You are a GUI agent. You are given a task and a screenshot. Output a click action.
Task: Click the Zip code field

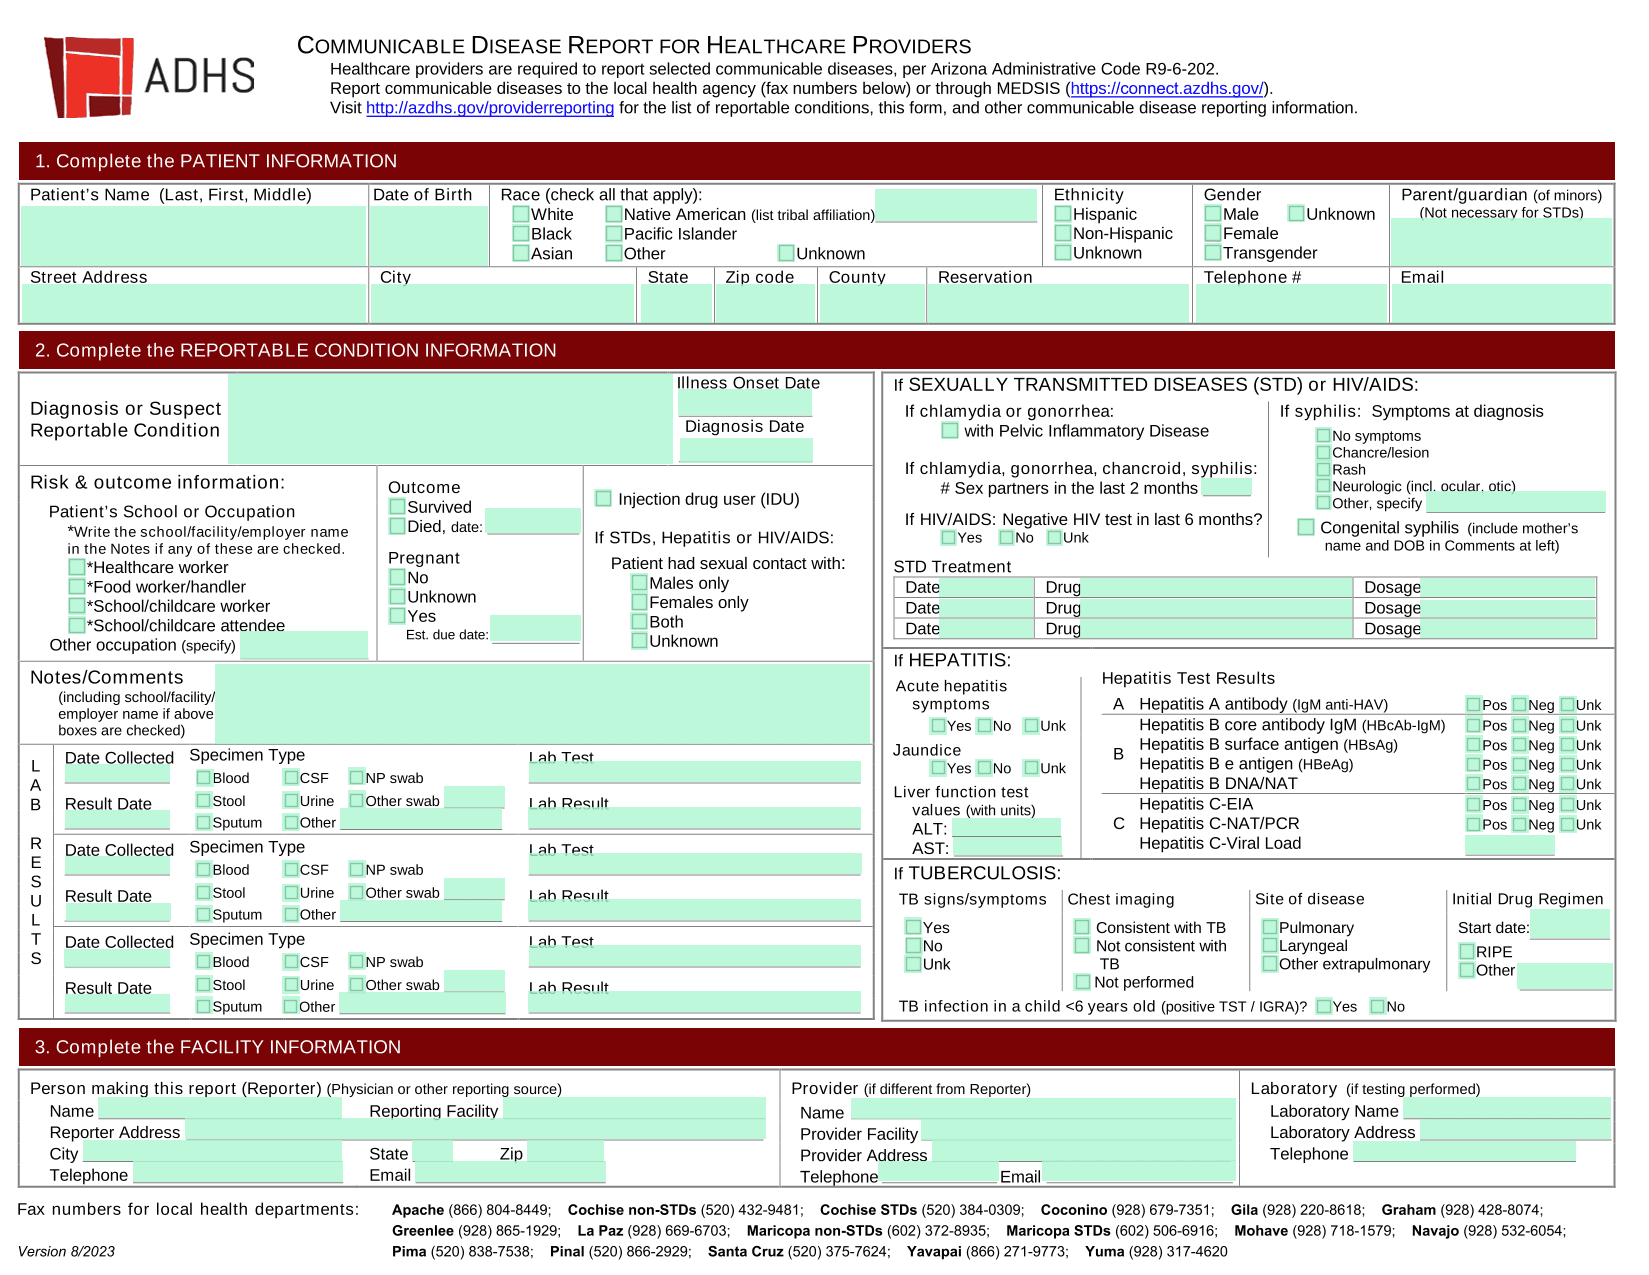(x=765, y=303)
